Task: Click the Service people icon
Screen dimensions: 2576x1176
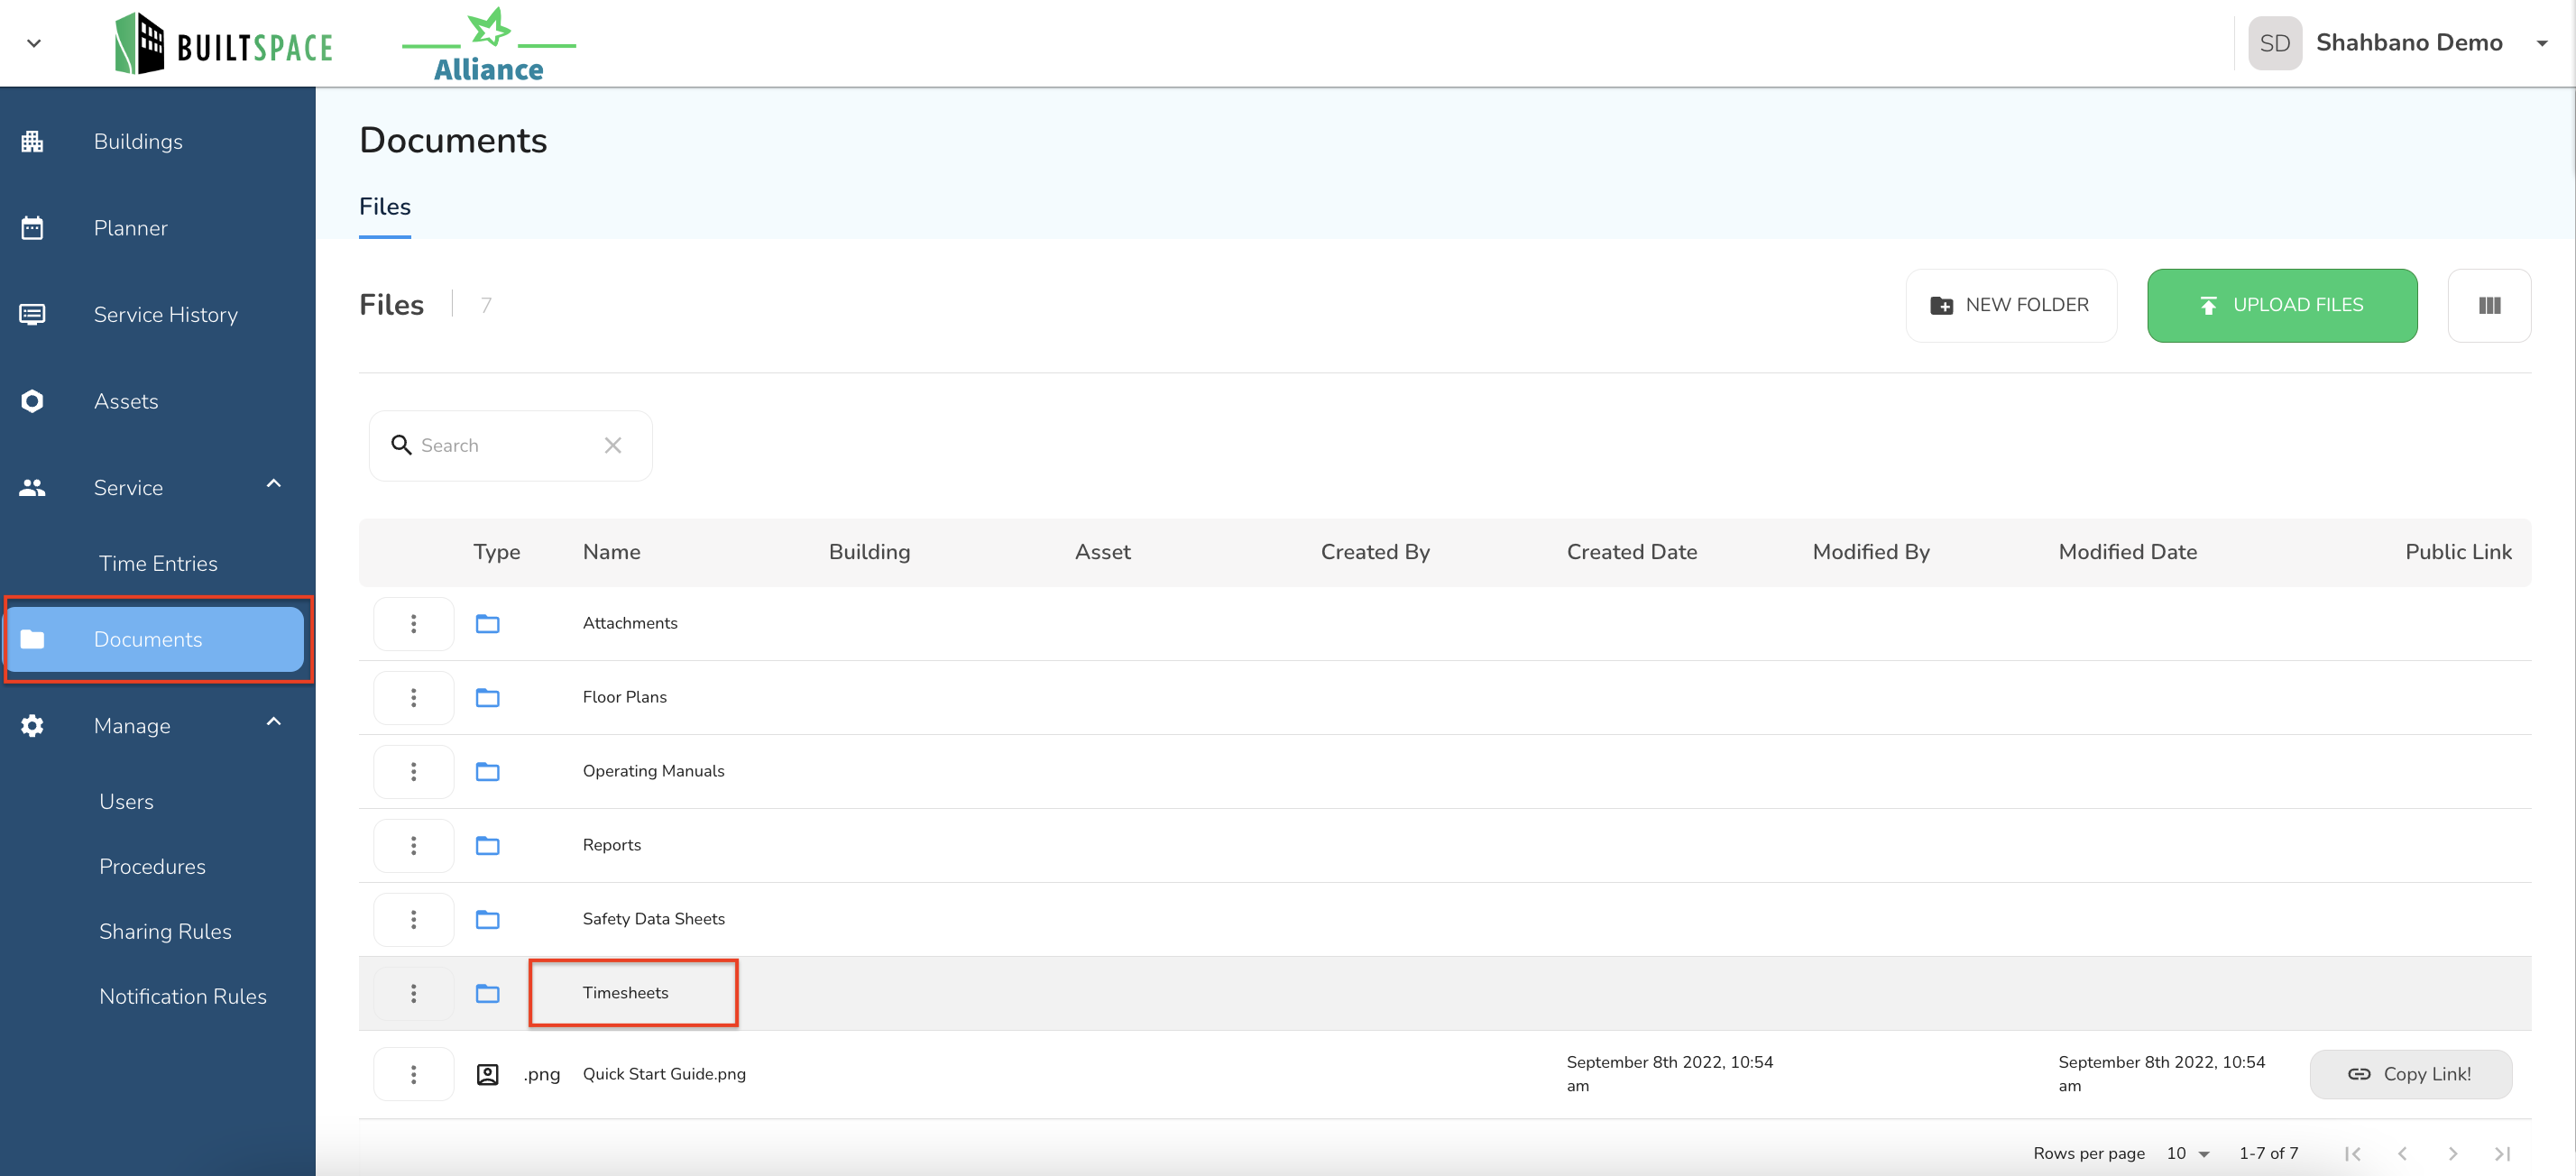Action: tap(32, 487)
